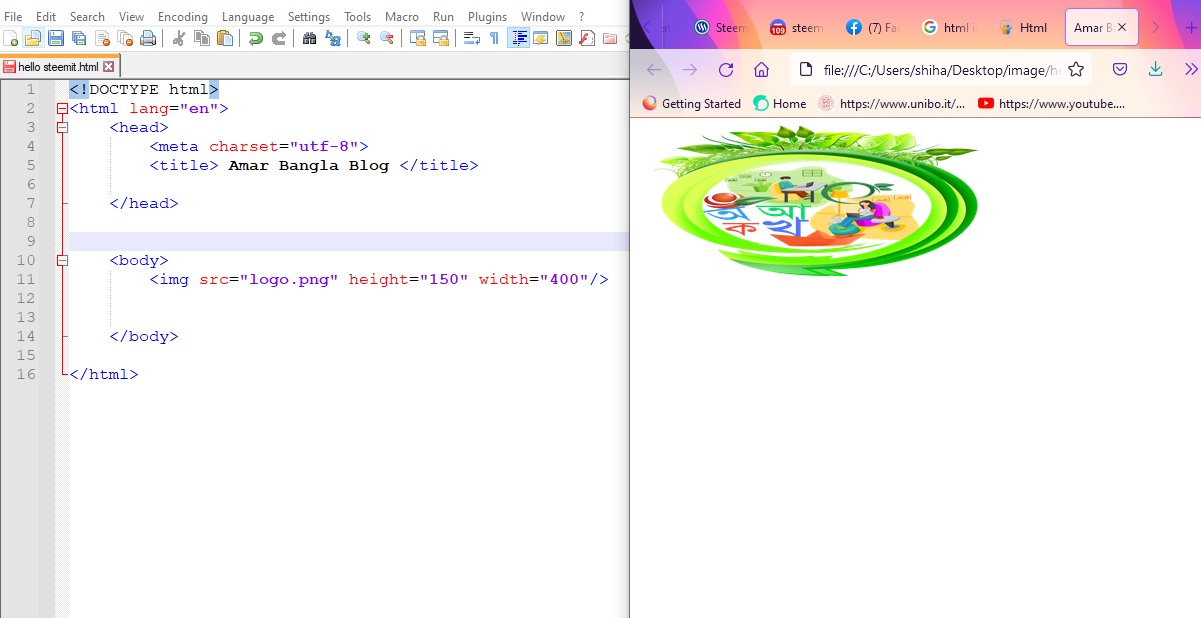Open the Replace dialog icon
Image resolution: width=1201 pixels, height=618 pixels.
(x=333, y=38)
